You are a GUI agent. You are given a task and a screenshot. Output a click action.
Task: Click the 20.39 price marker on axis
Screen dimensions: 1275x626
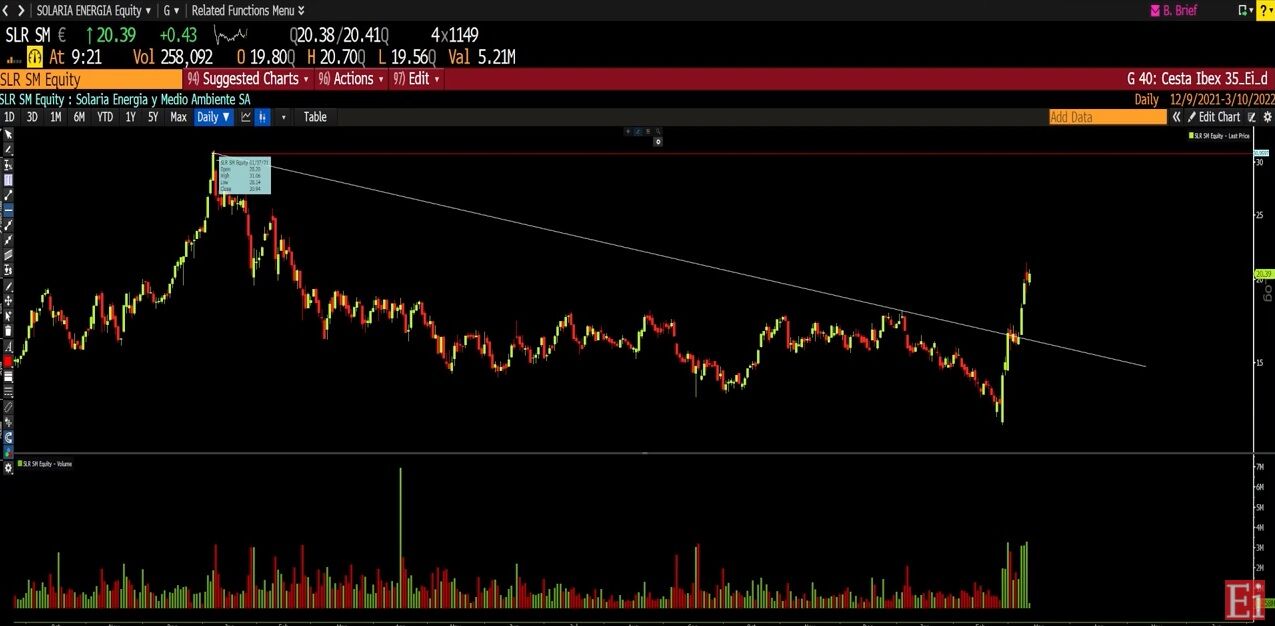(x=1263, y=273)
